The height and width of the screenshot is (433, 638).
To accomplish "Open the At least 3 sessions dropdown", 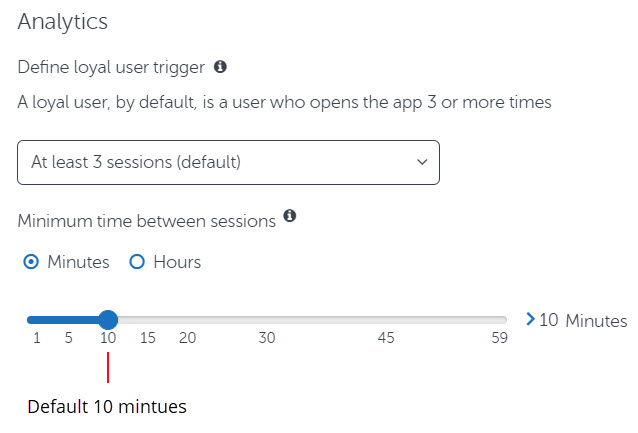I will point(228,162).
